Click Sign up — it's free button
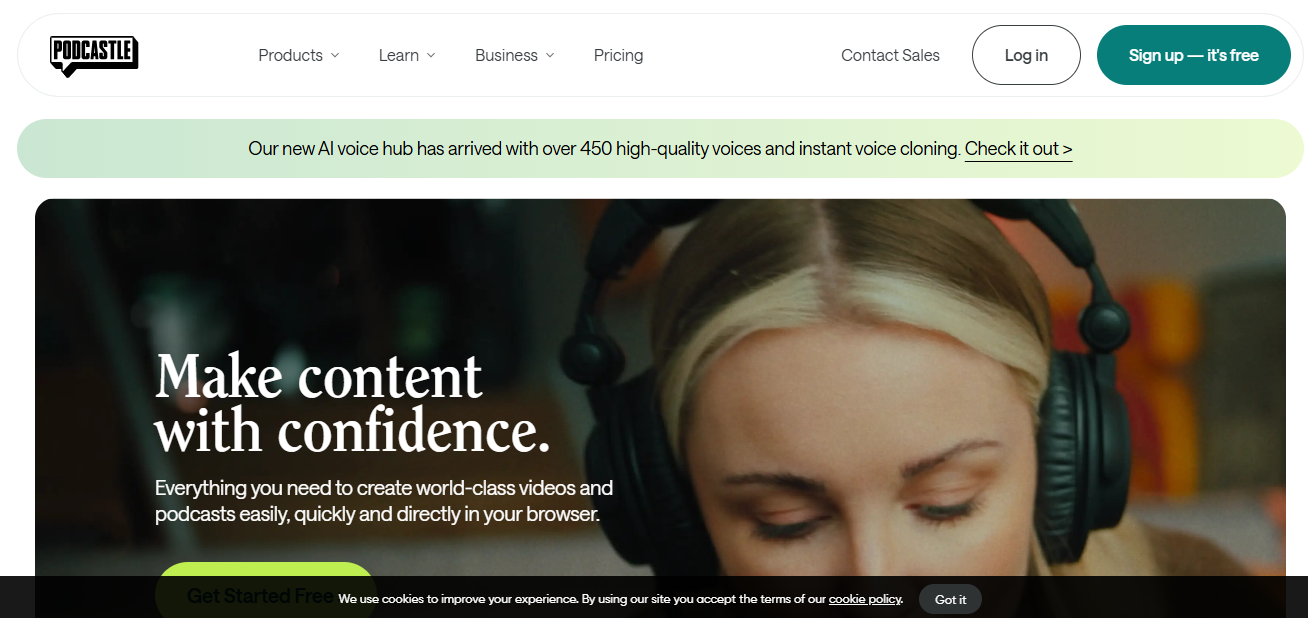This screenshot has width=1308, height=618. pyautogui.click(x=1194, y=55)
